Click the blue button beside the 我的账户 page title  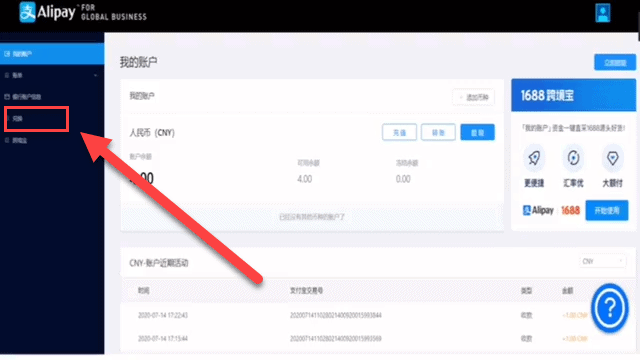[615, 62]
